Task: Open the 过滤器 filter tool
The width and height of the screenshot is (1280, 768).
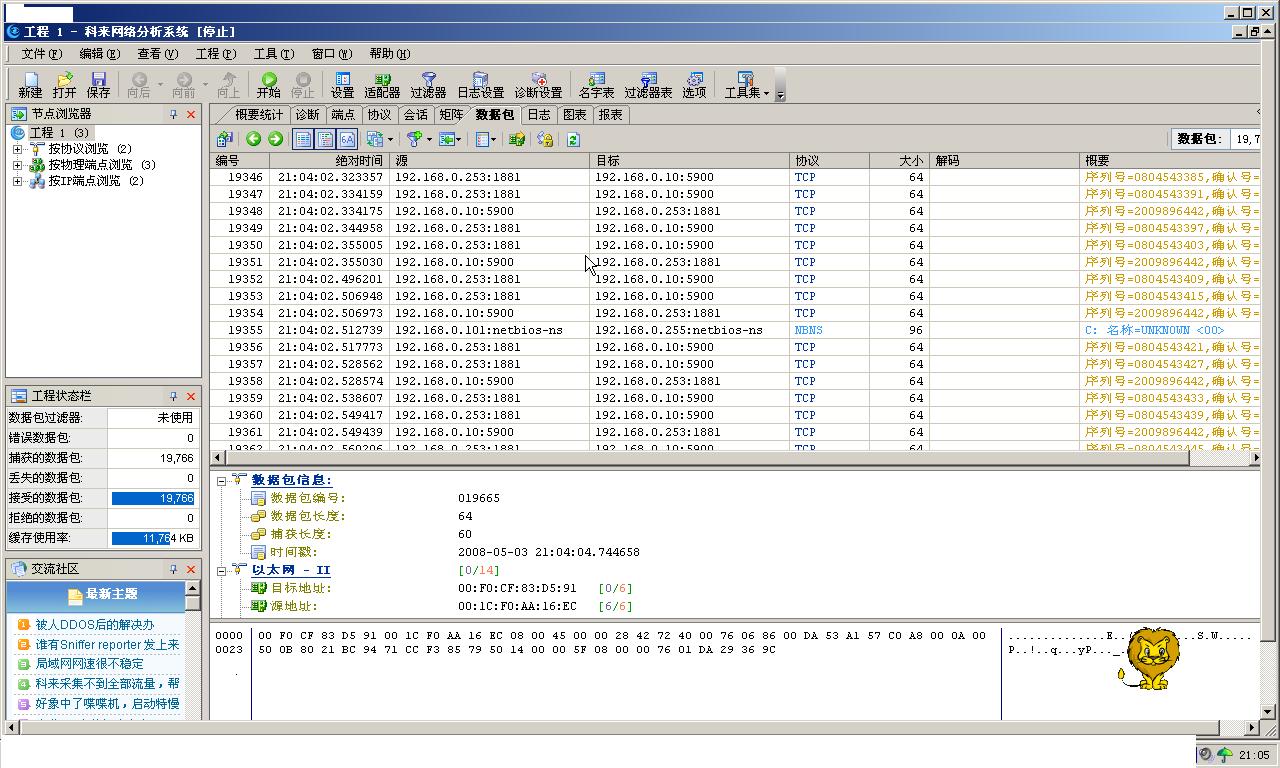Action: point(428,84)
